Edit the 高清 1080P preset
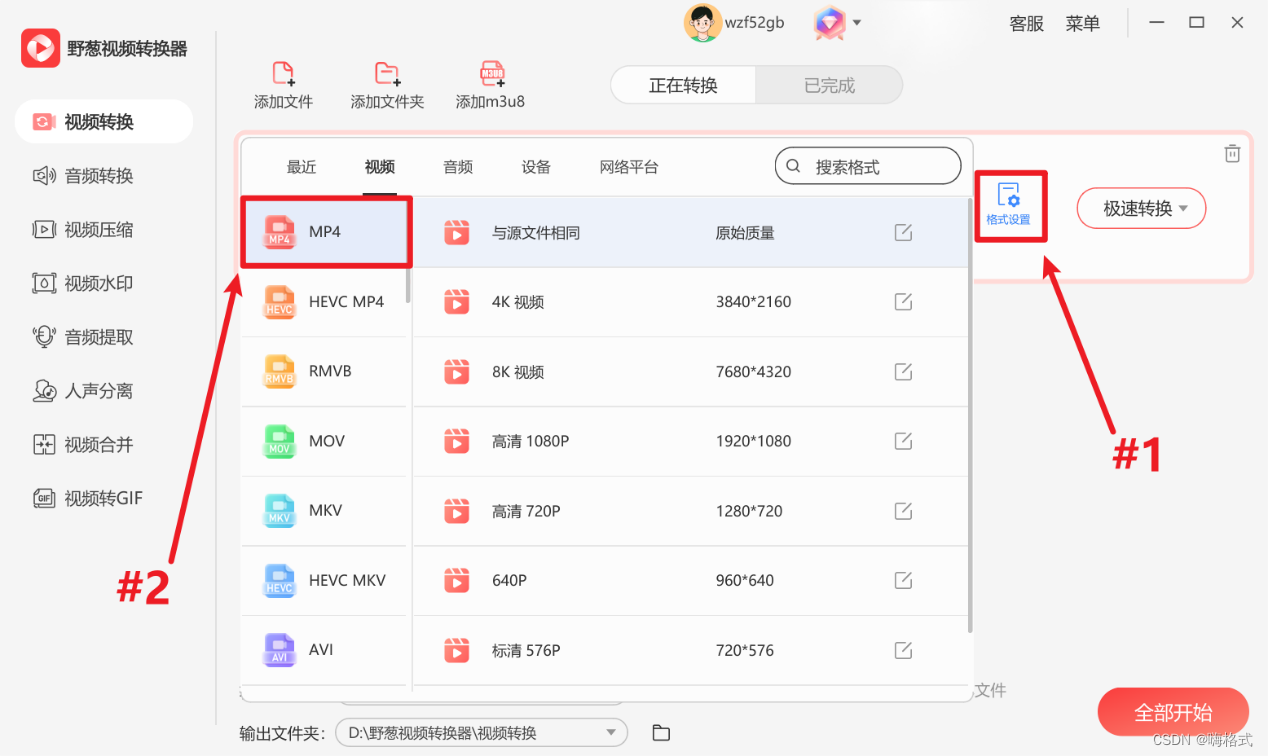 point(903,441)
